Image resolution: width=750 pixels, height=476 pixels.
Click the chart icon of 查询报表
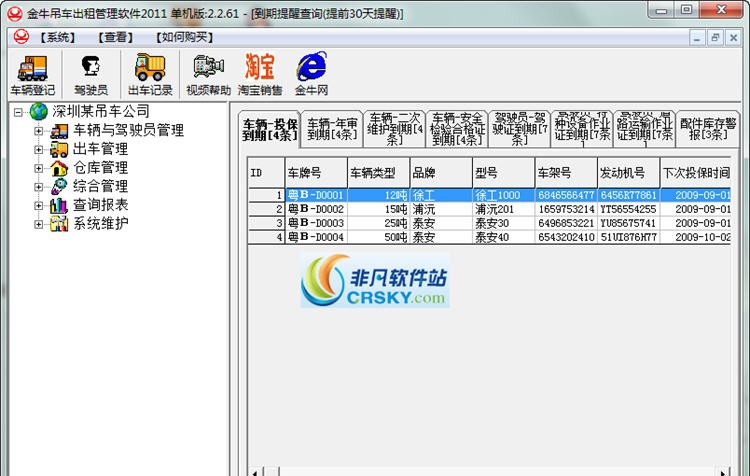coord(59,205)
